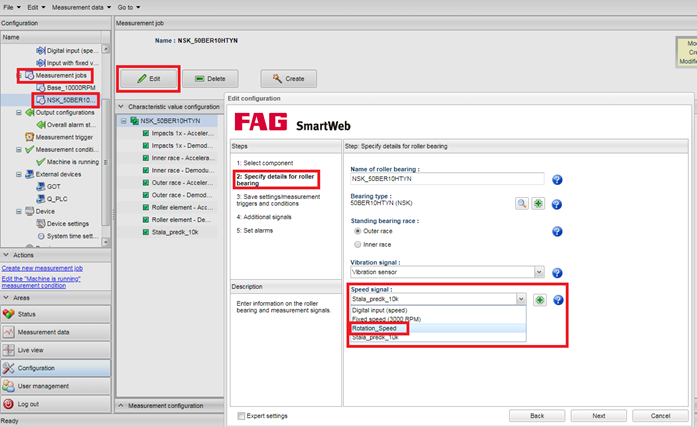Viewport: 697px width, 427px height.
Task: Select Impacts 1x - Acceleration characteristic value
Action: pyautogui.click(x=182, y=133)
